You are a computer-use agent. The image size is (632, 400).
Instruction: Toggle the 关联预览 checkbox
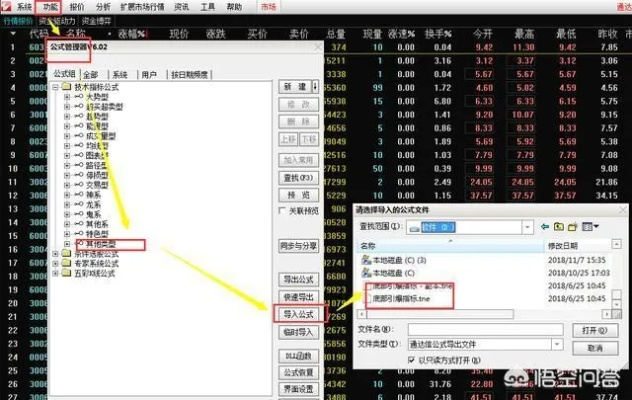[282, 210]
